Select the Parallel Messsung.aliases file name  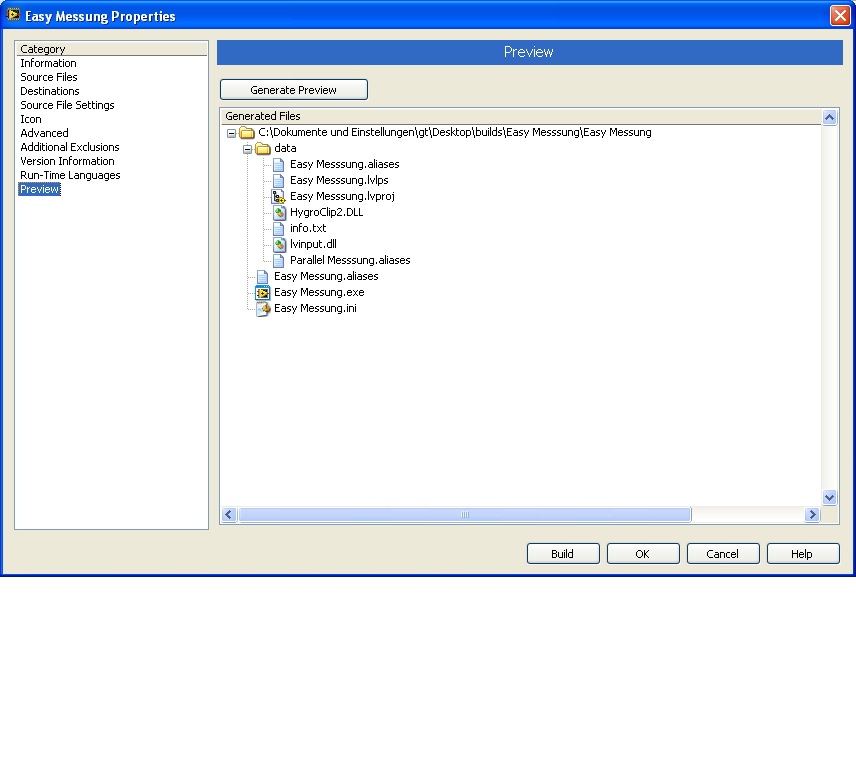coord(350,260)
